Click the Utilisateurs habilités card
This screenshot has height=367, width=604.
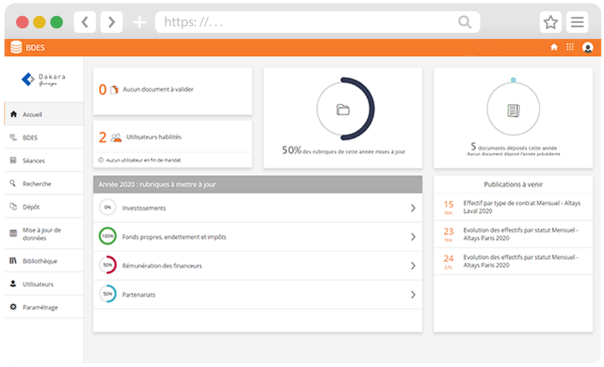(x=173, y=144)
